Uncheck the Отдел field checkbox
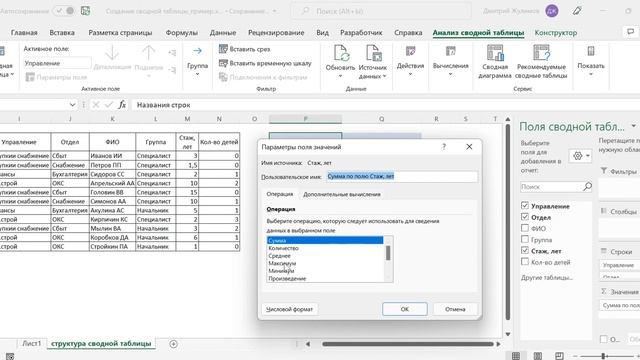Screen dimensions: 640x360 pos(525,216)
